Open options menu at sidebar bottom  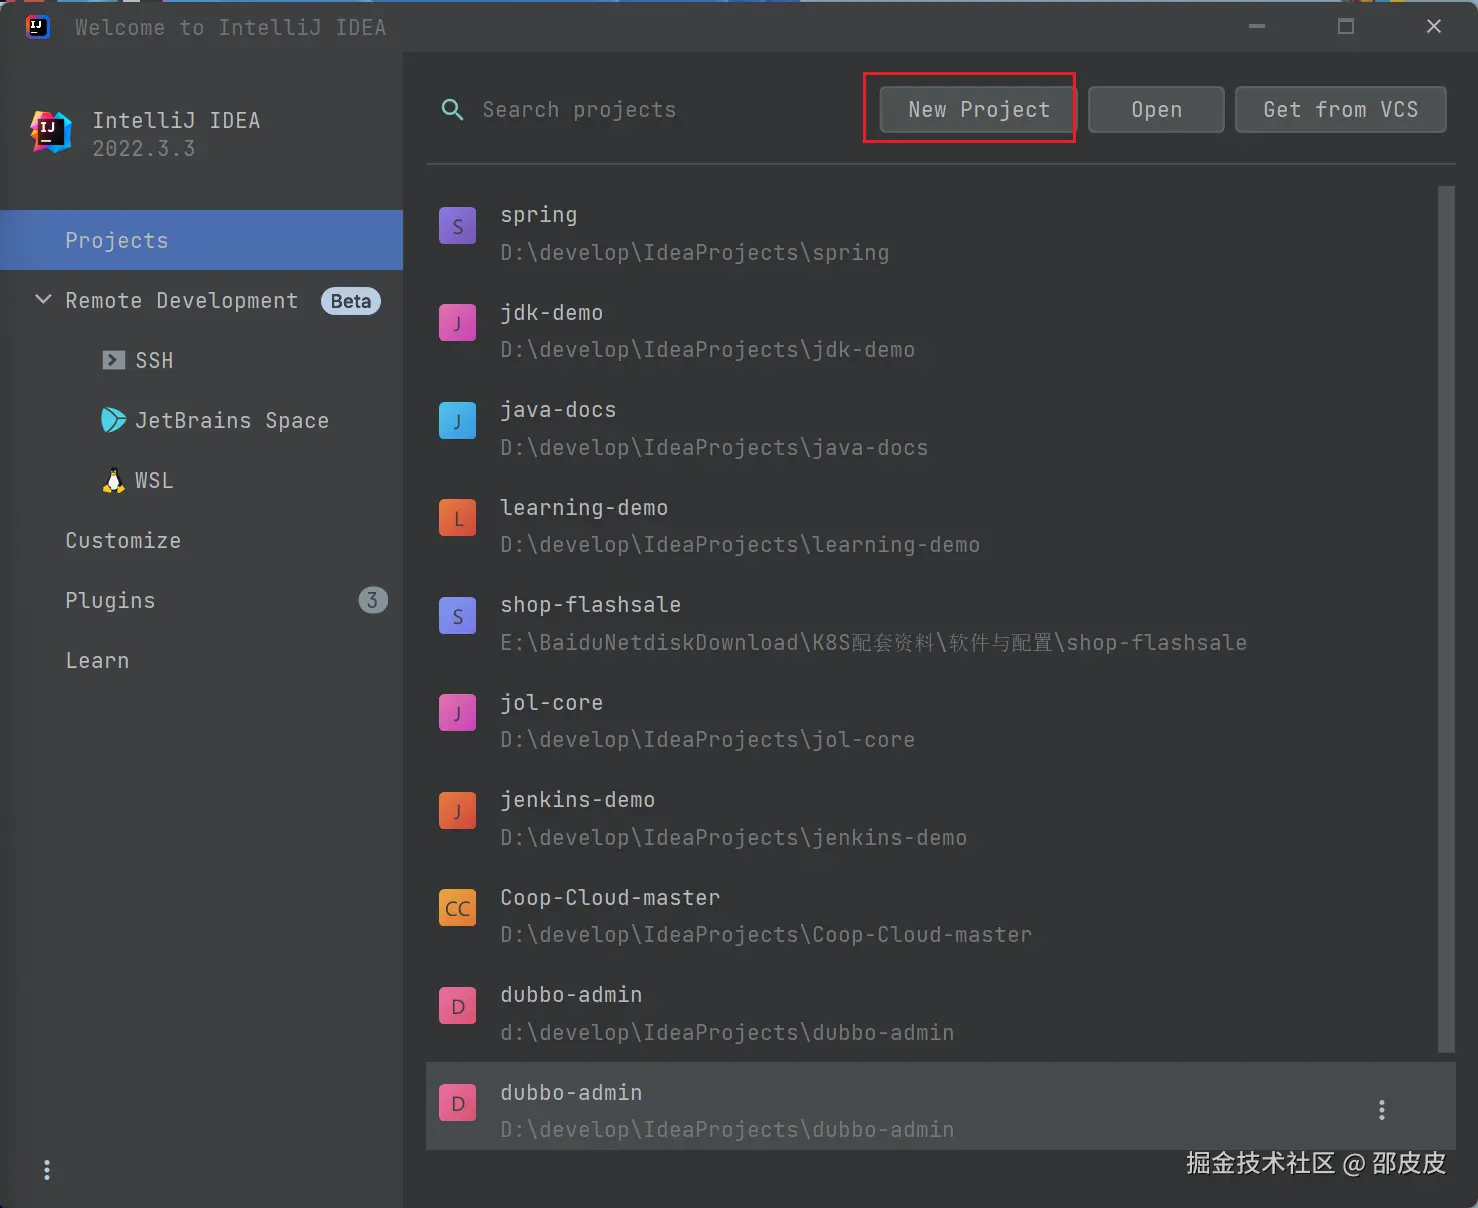pyautogui.click(x=46, y=1169)
